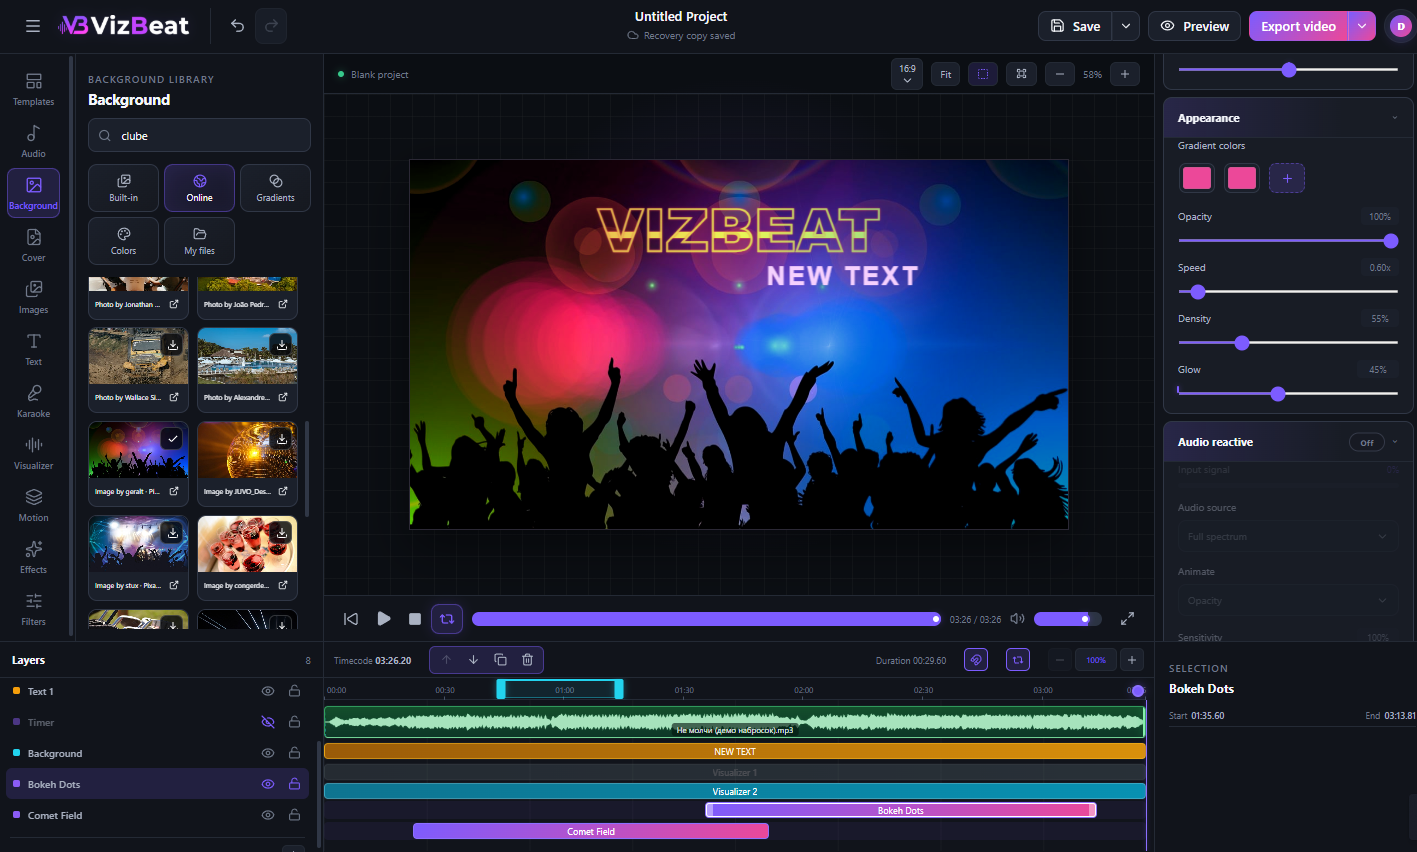The height and width of the screenshot is (852, 1417).
Task: Open the Filters sidebar panel
Action: 33,609
